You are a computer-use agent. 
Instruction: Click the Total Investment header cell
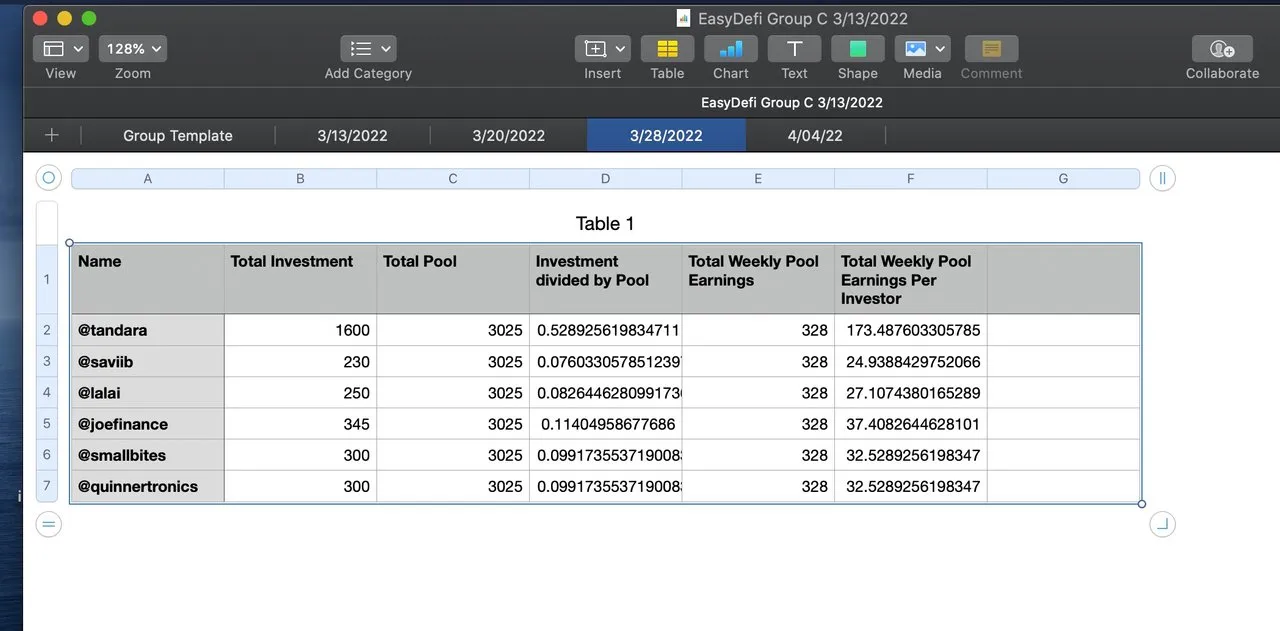(x=300, y=279)
